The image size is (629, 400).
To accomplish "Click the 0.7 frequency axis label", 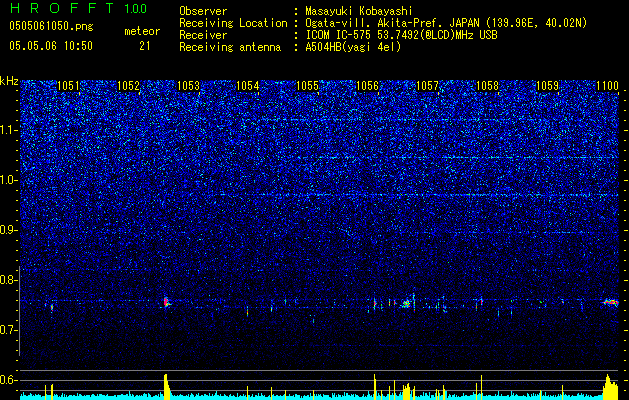I will (9, 330).
